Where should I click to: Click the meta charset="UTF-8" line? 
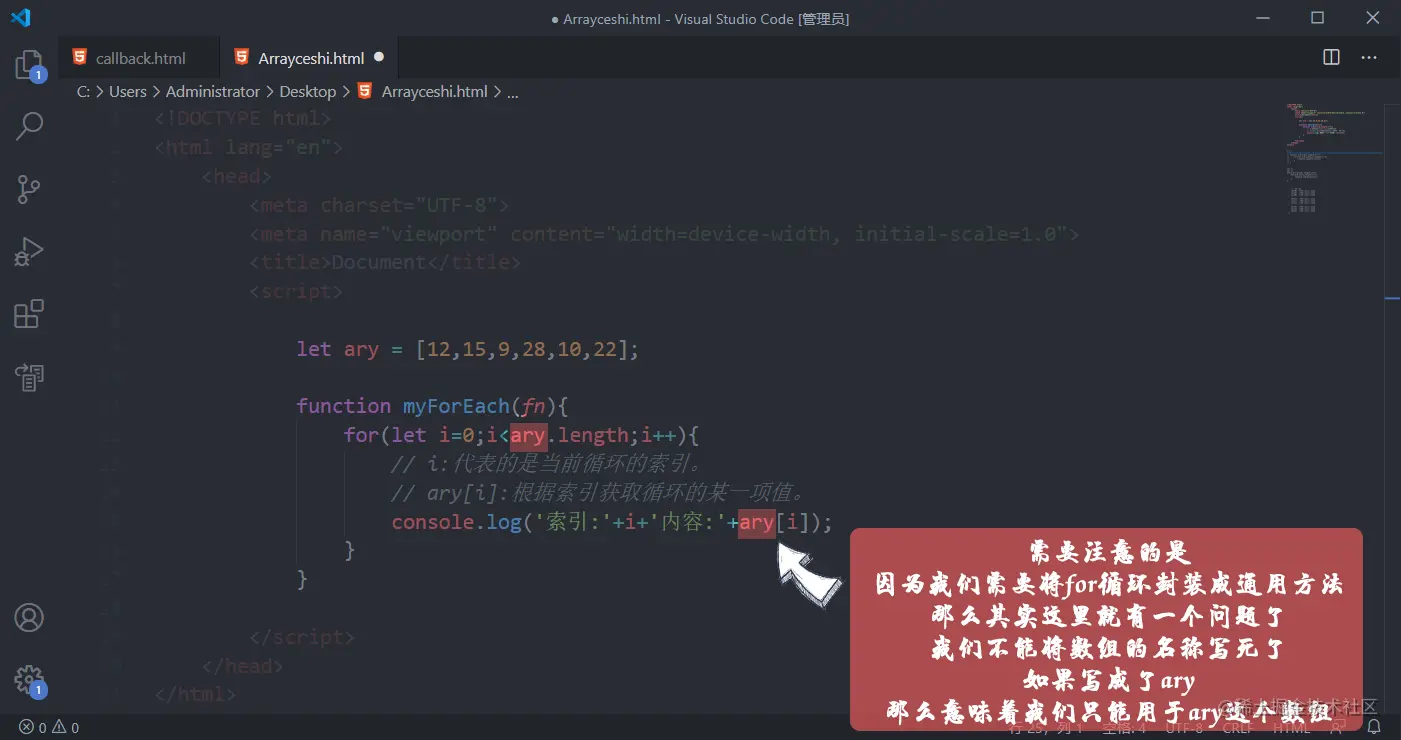[380, 205]
